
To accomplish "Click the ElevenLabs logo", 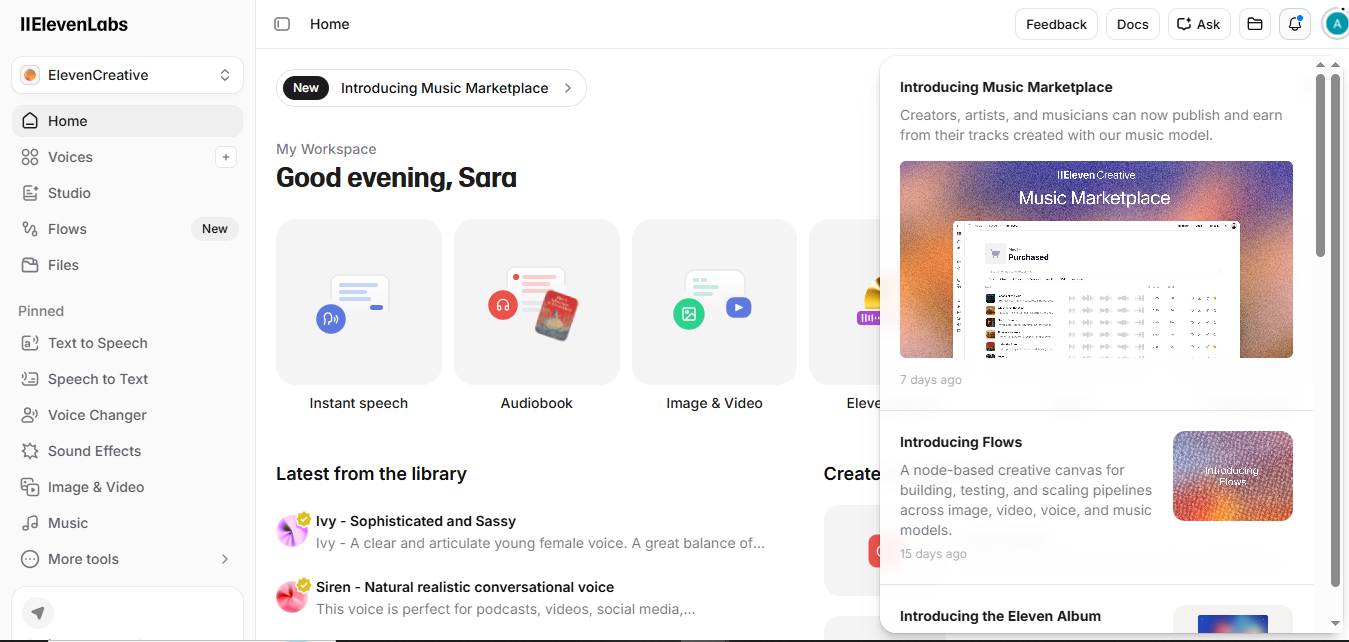I will 74,24.
